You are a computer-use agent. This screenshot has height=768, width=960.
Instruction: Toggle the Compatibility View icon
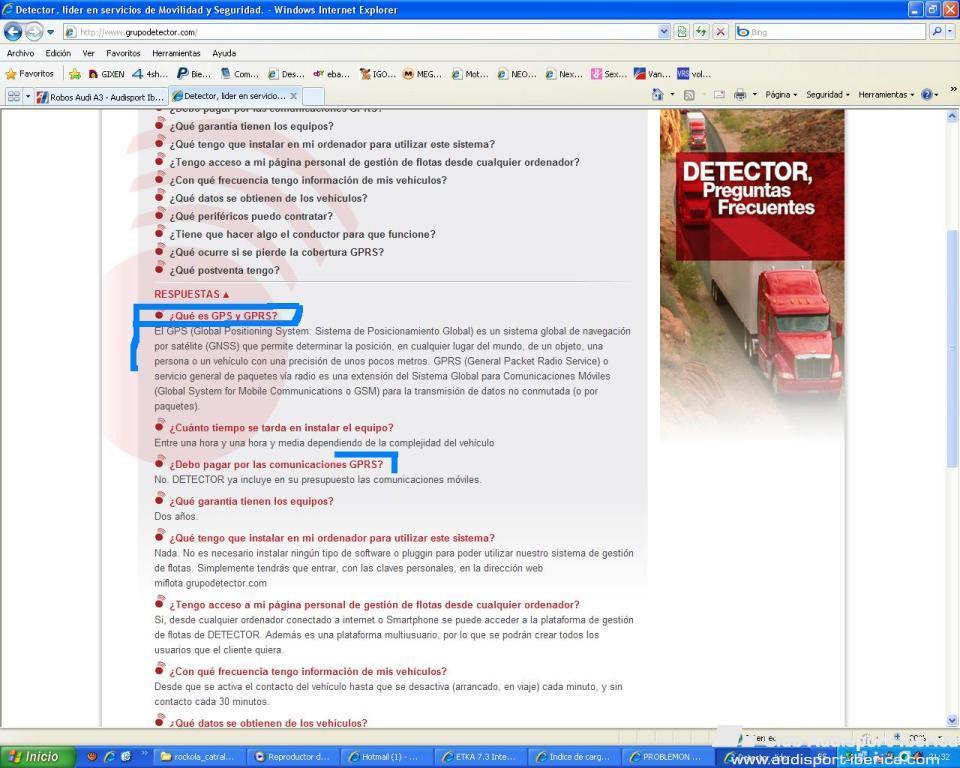coord(682,32)
